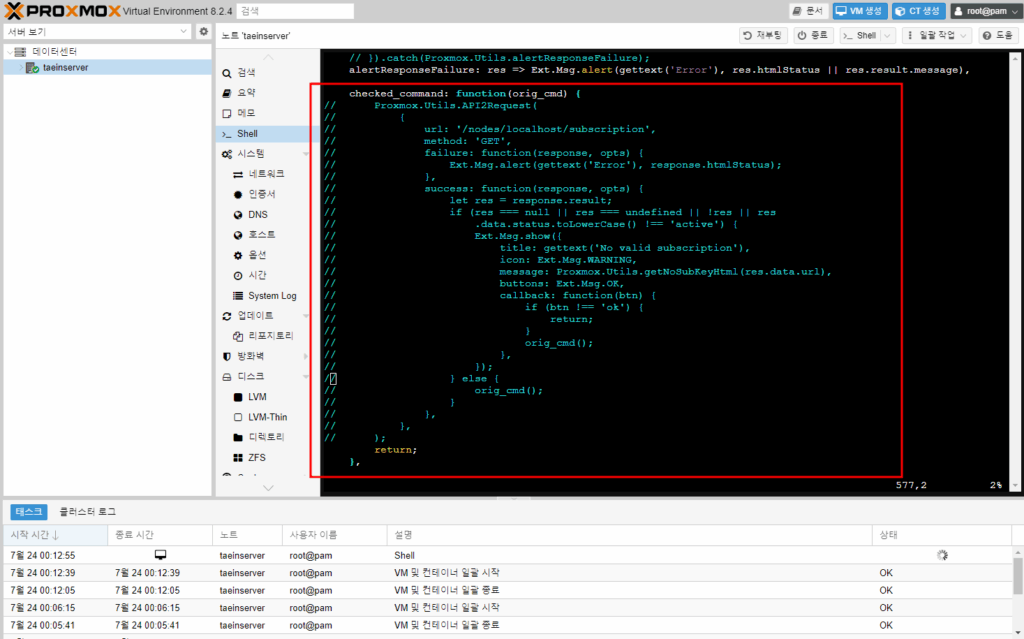Click the VM 생성 button

859,11
